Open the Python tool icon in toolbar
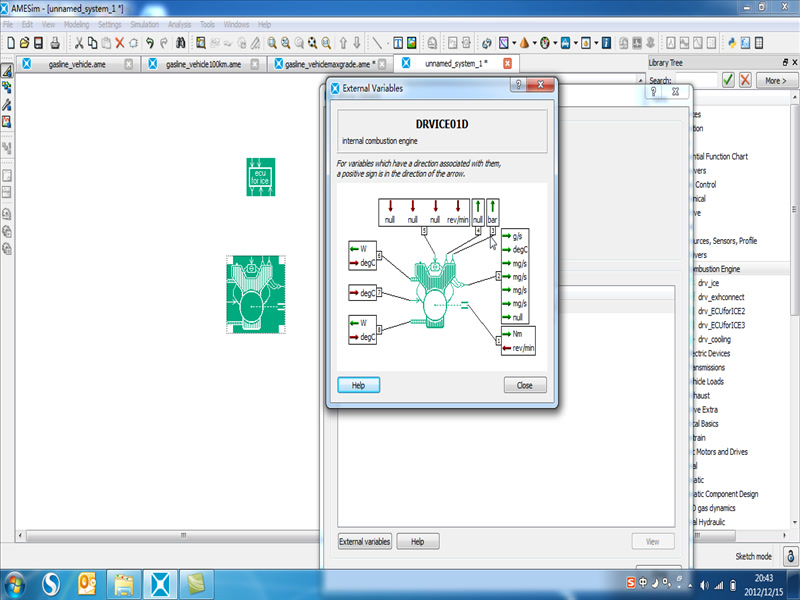This screenshot has width=800, height=600. coord(731,43)
